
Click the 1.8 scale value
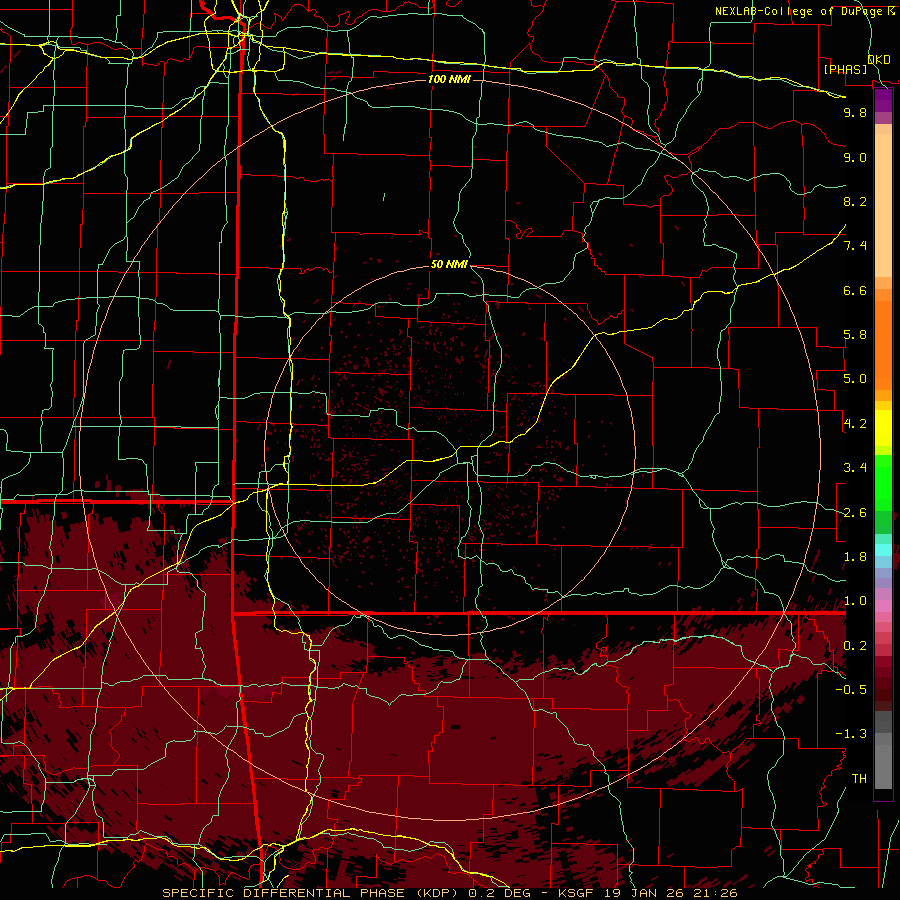click(x=855, y=557)
